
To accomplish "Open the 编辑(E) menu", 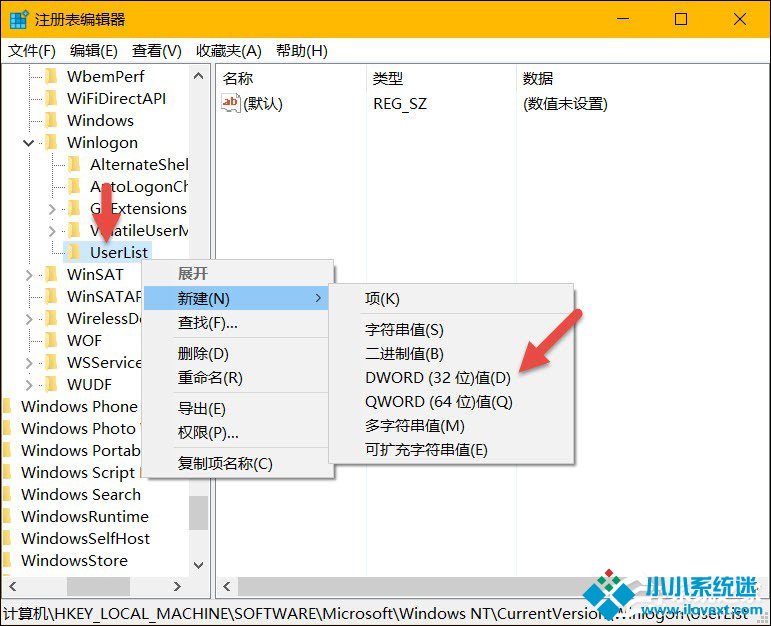I will click(93, 51).
